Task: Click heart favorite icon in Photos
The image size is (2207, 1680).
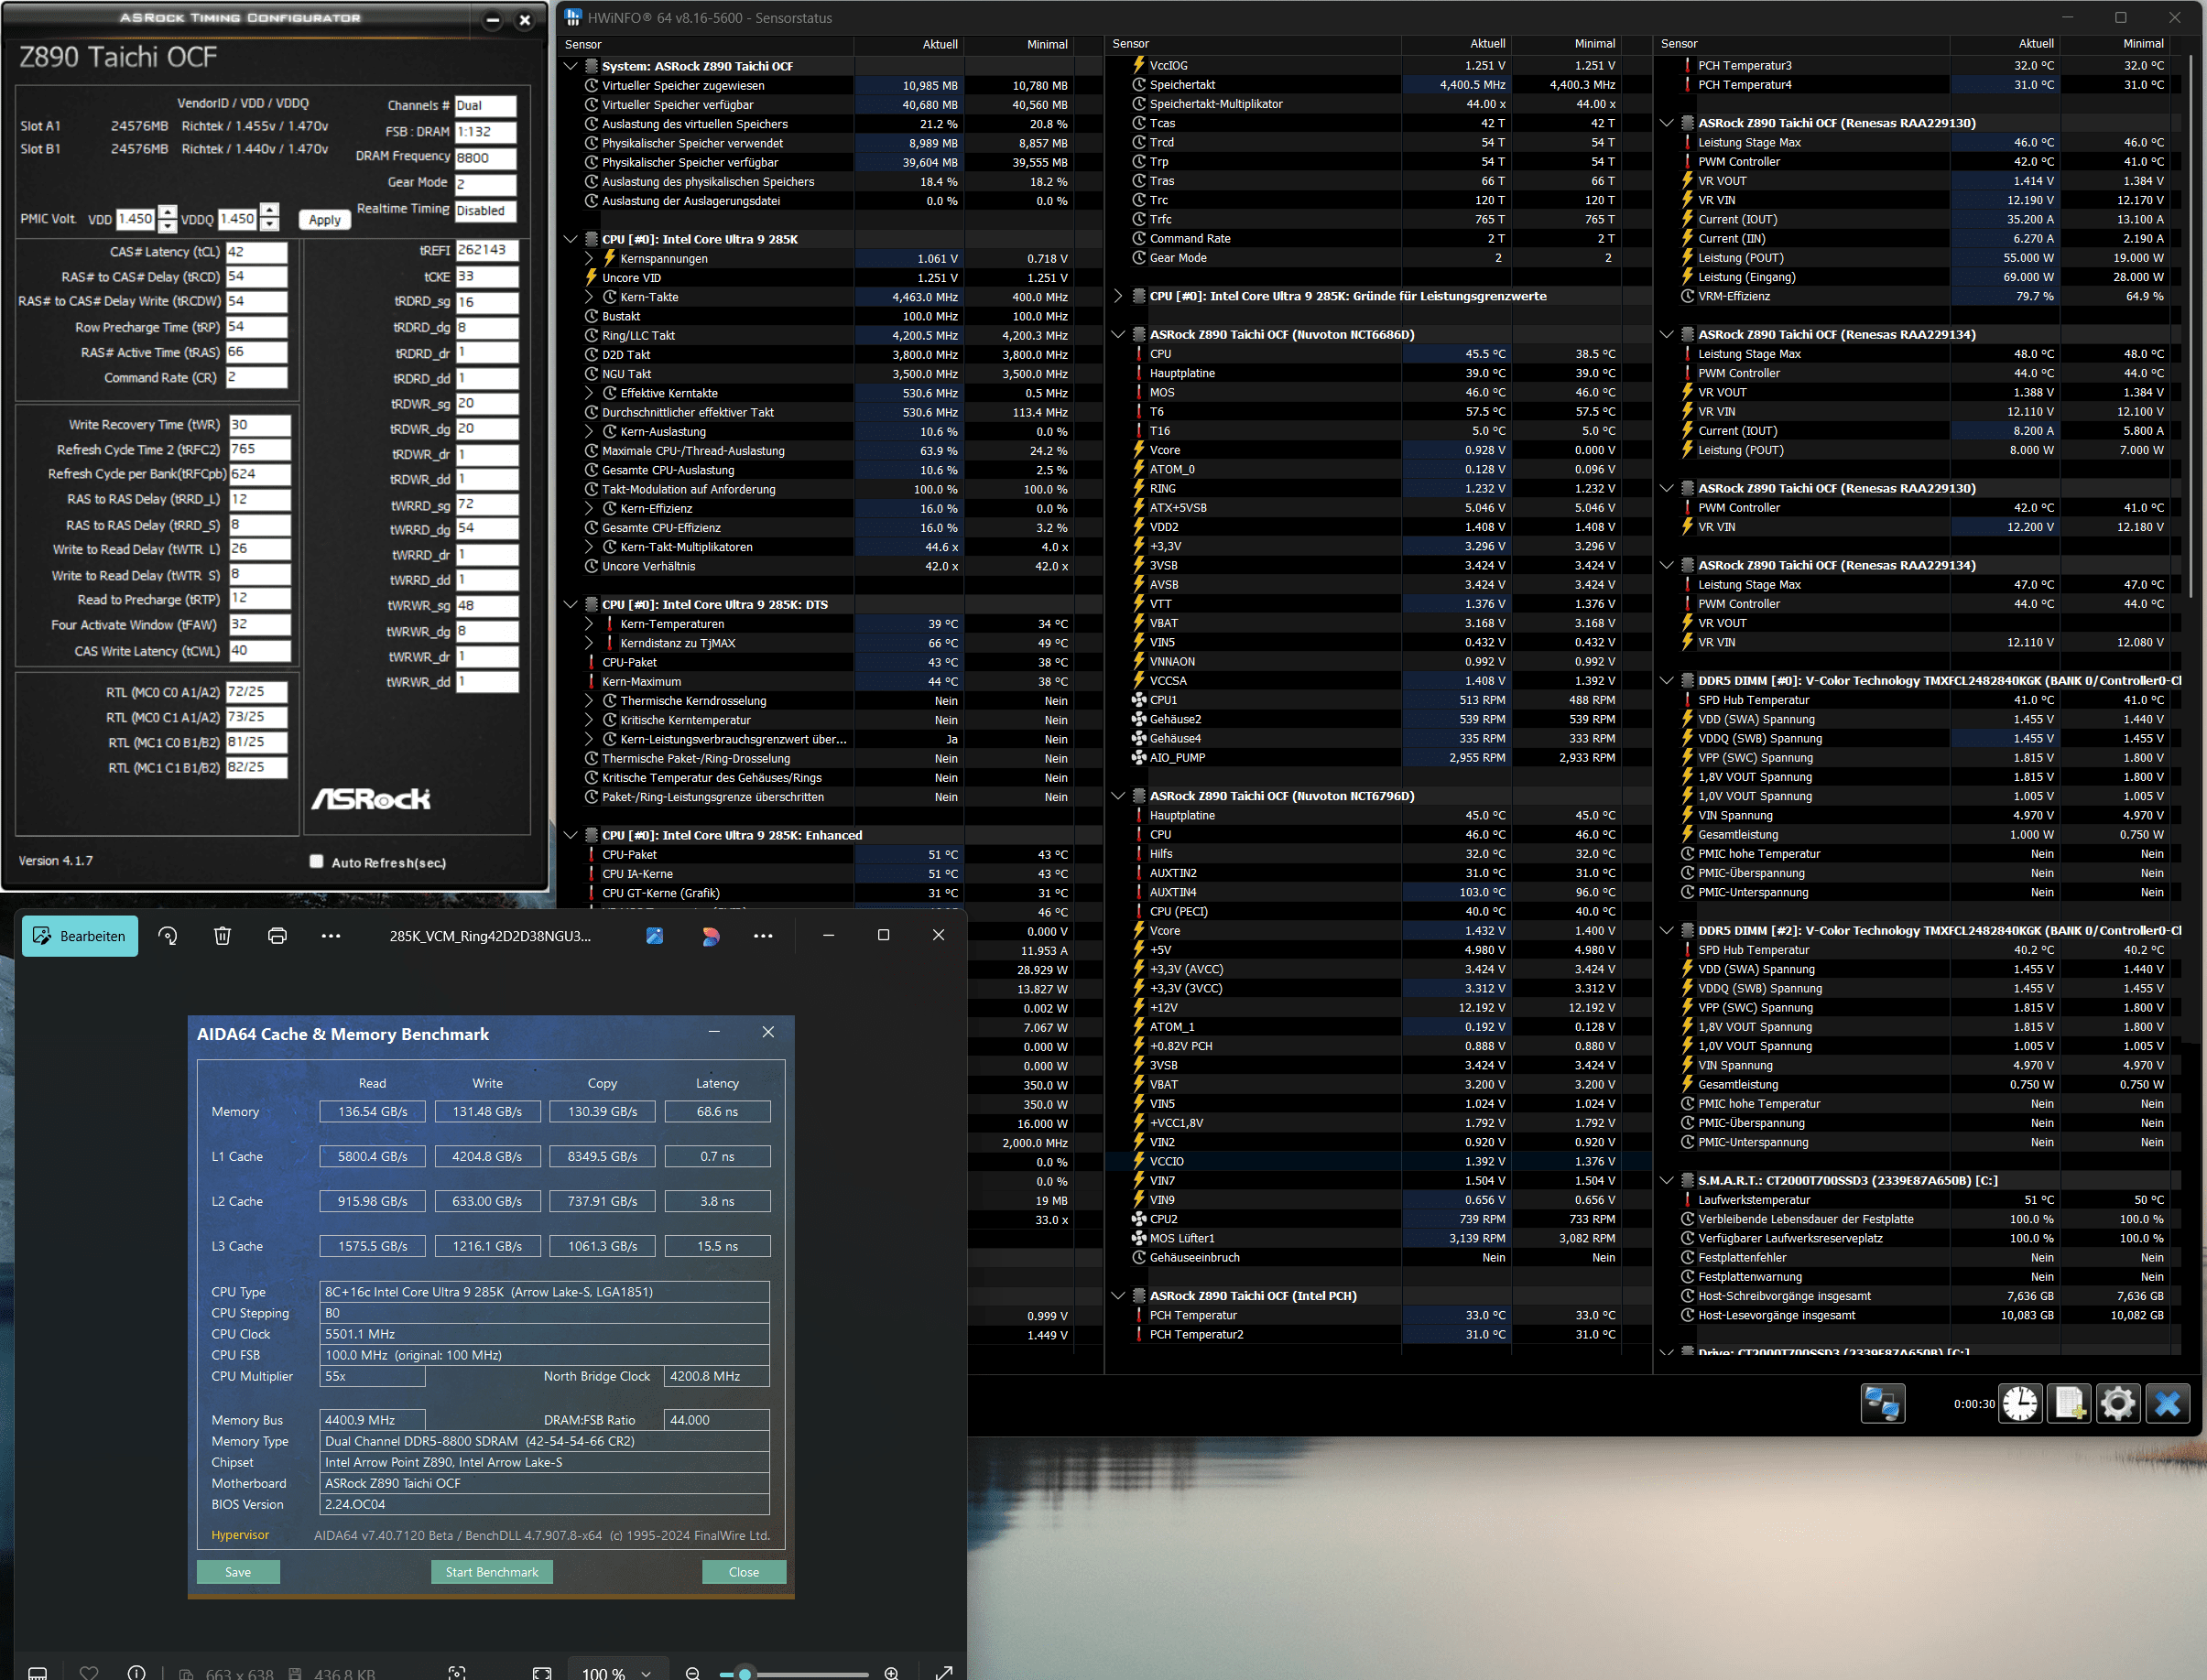Action: click(89, 1672)
